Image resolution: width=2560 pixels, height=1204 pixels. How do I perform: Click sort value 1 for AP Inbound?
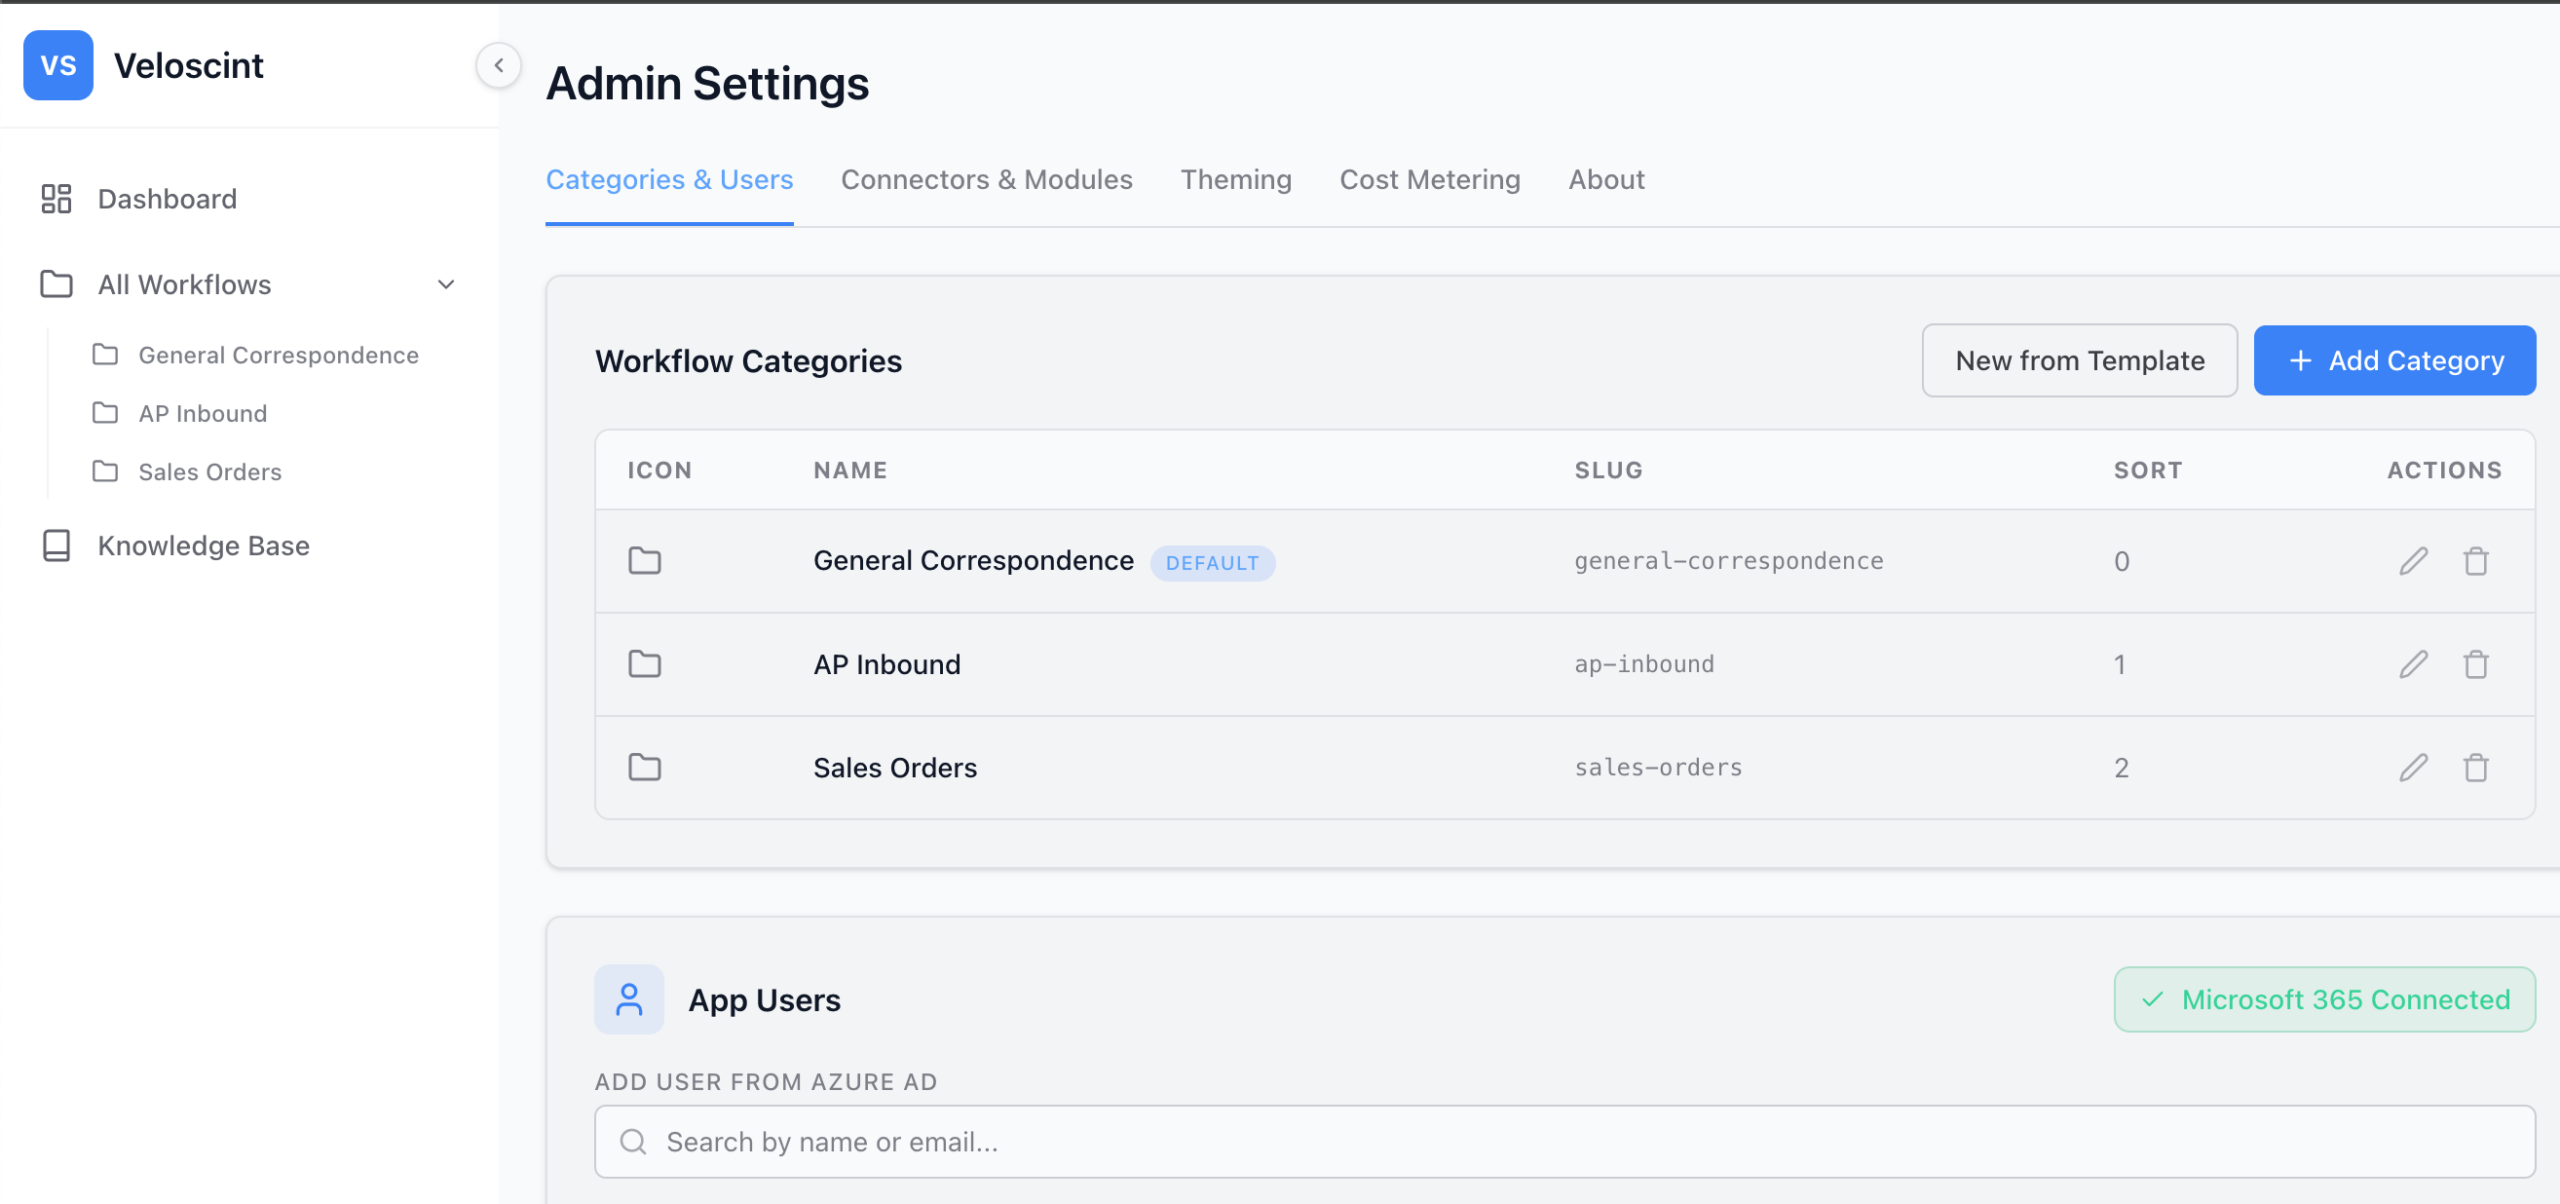pos(2119,664)
